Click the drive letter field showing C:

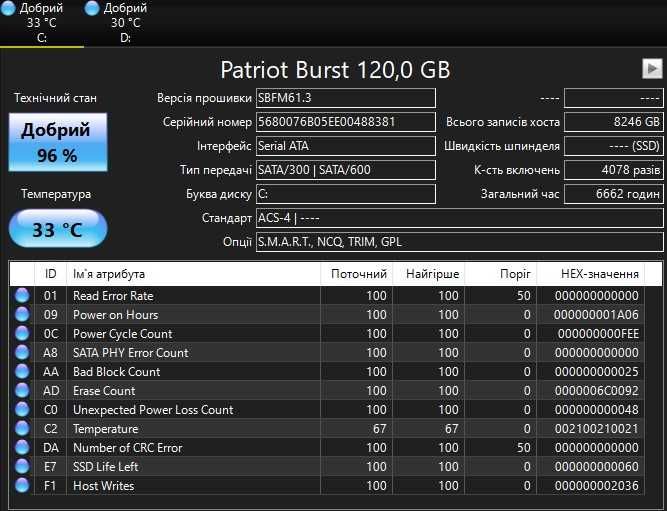[346, 194]
